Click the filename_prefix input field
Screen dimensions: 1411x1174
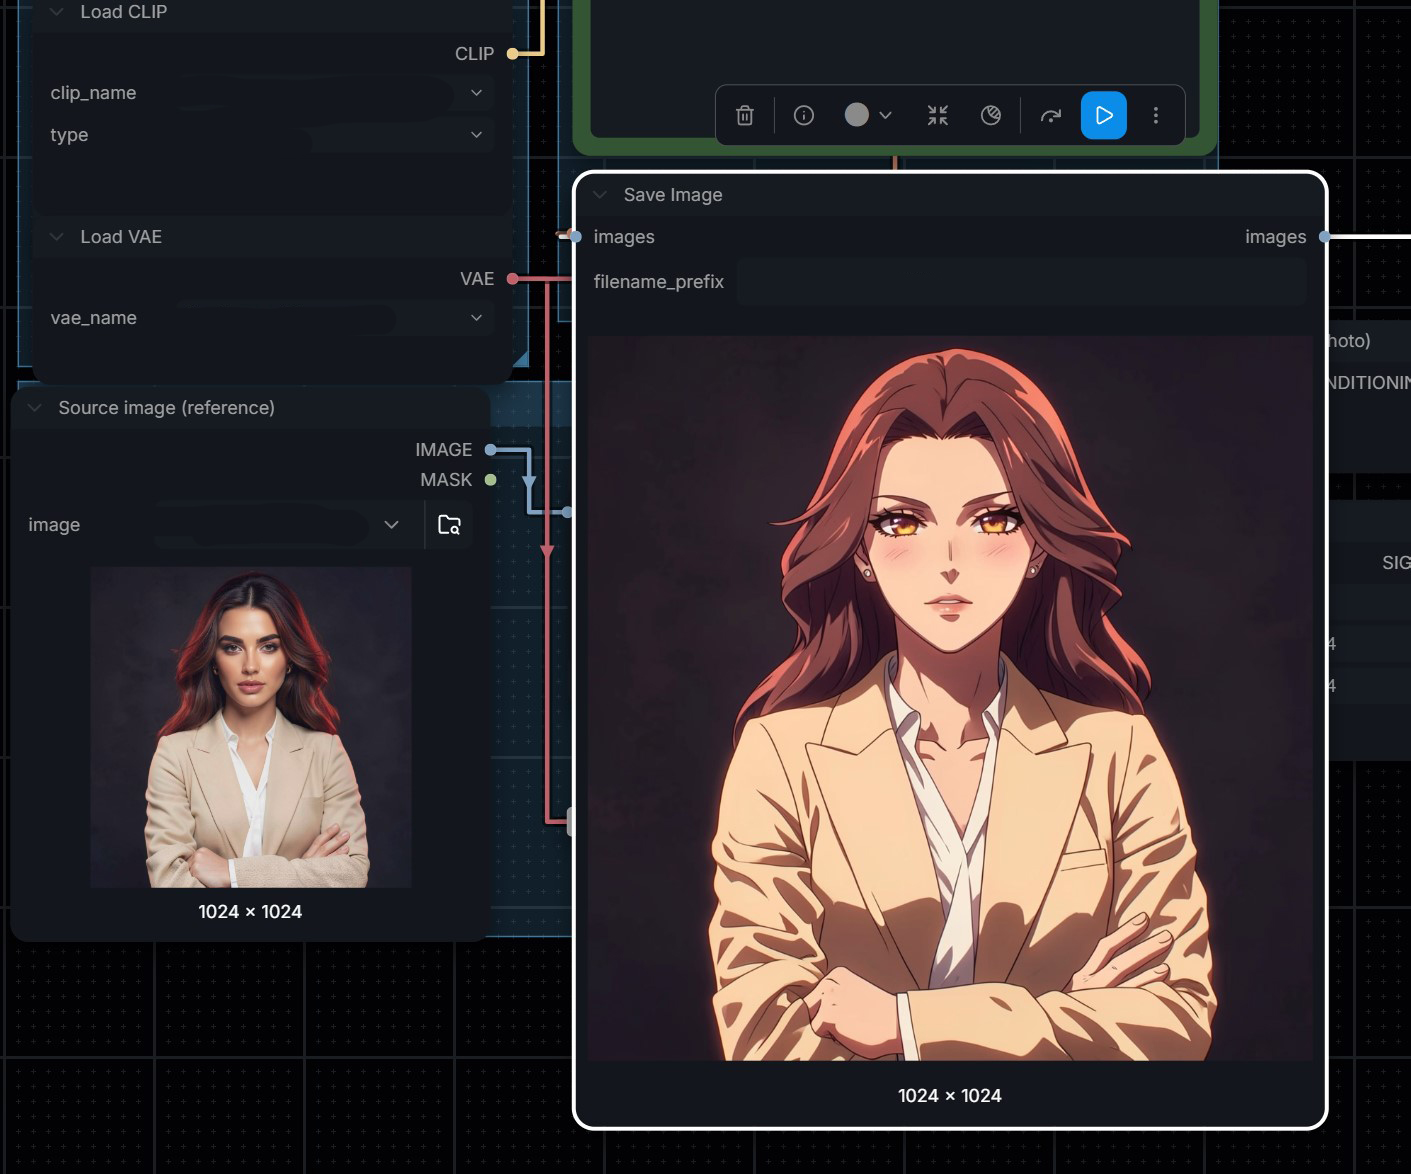1022,282
